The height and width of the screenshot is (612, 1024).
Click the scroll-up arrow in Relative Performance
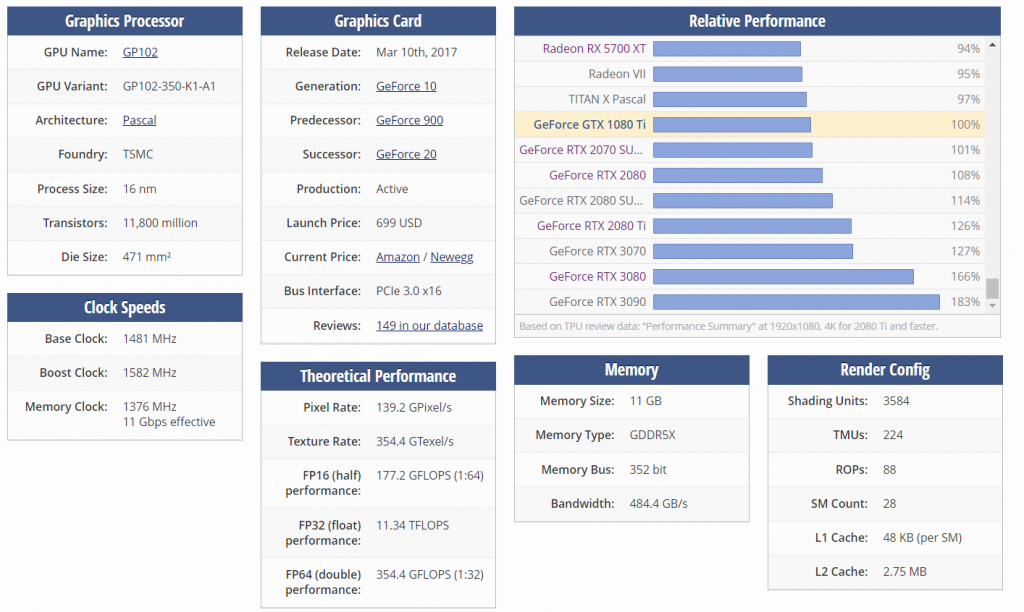click(x=992, y=44)
